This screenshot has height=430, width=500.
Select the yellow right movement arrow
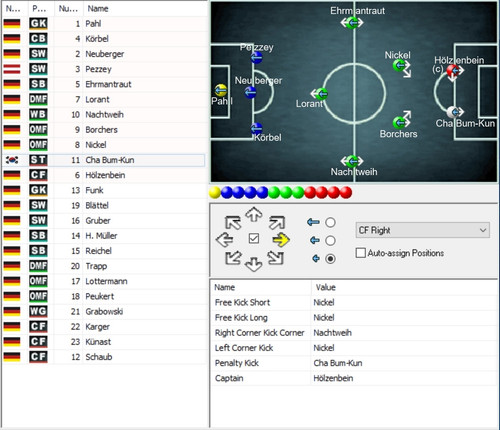[x=281, y=240]
